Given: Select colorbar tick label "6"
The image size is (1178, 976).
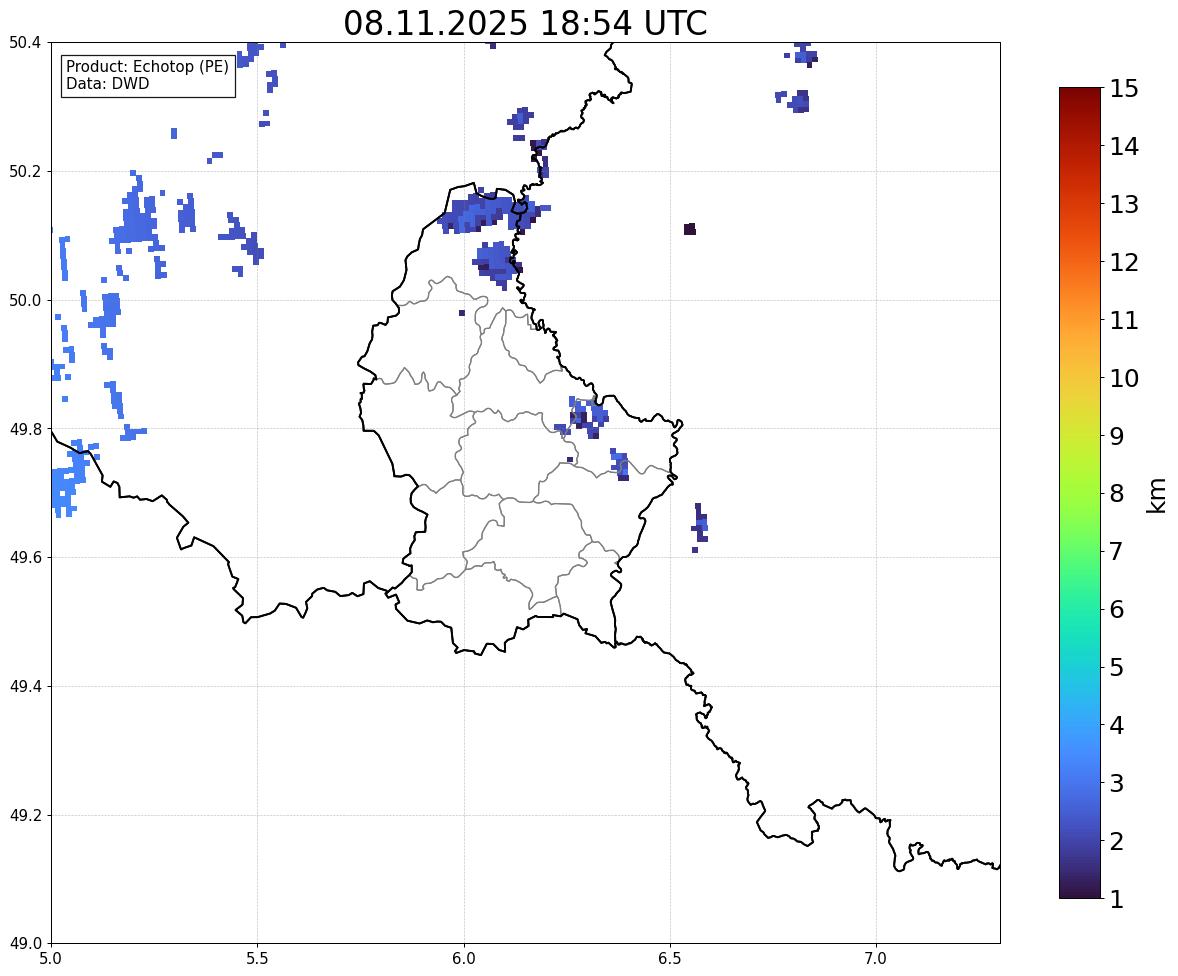Looking at the screenshot, I should tap(1116, 609).
